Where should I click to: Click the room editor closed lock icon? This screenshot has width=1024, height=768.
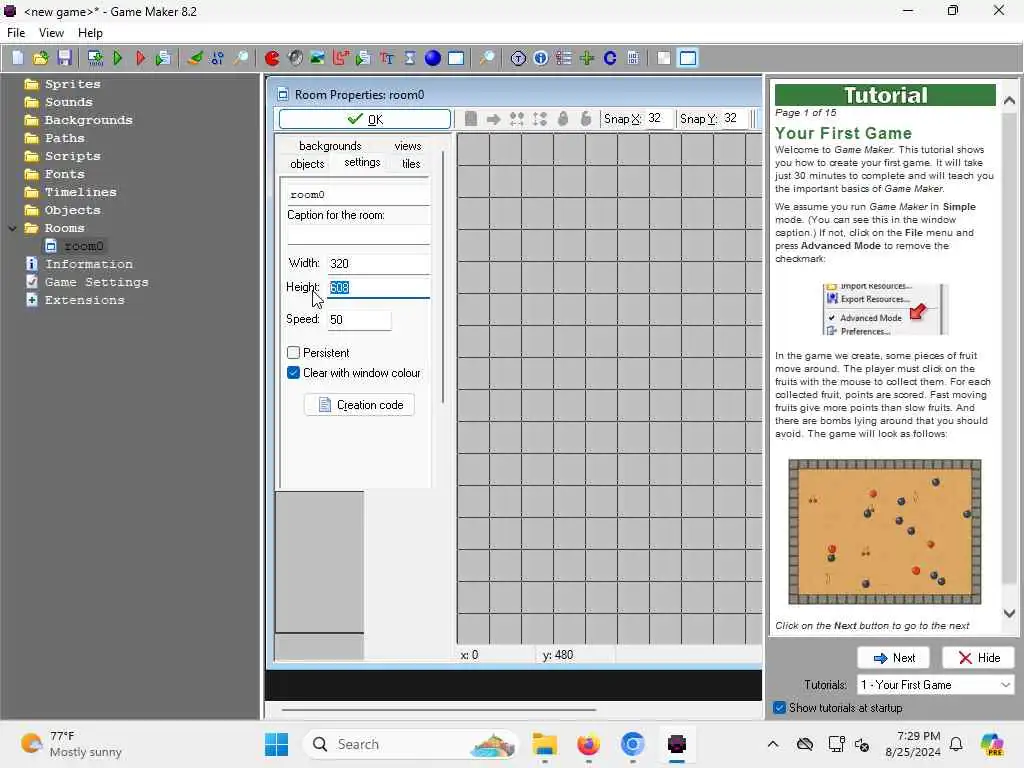point(563,119)
